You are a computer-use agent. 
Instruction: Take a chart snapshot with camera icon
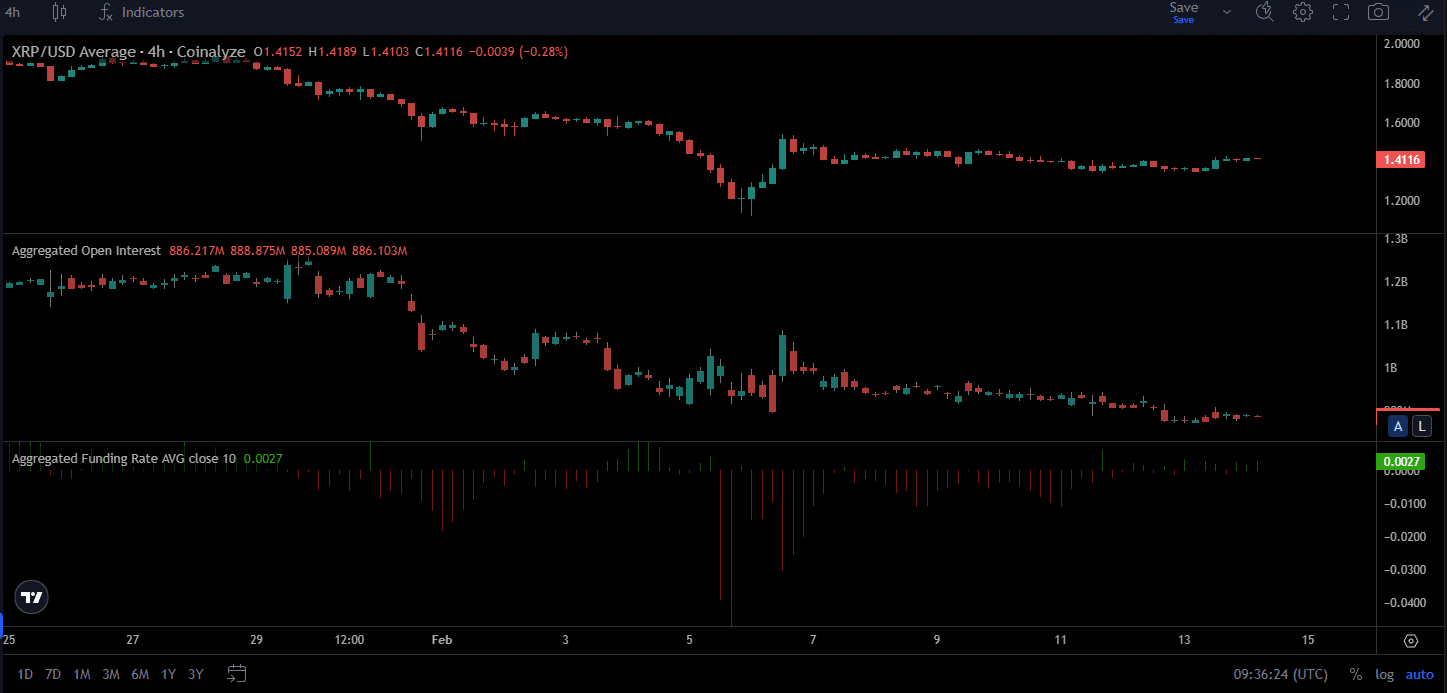pos(1377,12)
